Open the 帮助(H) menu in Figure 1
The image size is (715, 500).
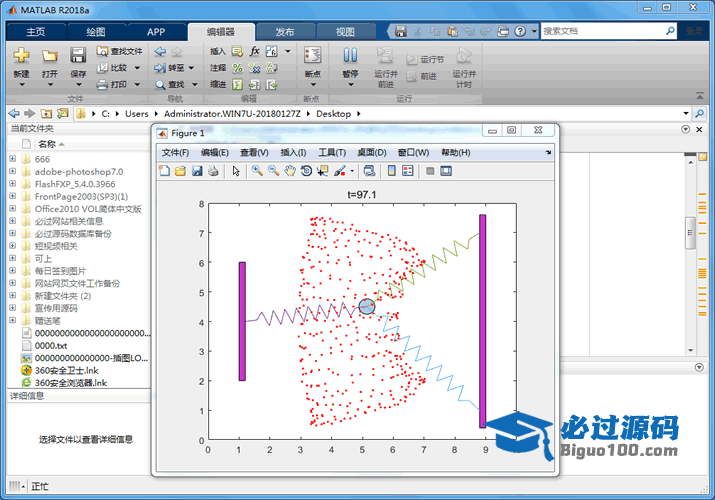point(456,152)
